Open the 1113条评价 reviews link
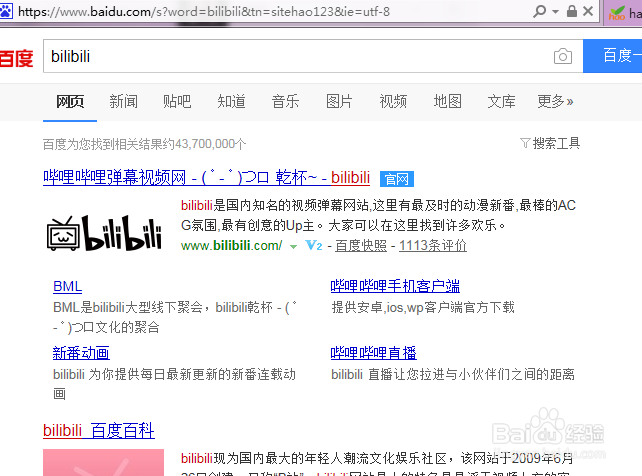This screenshot has width=642, height=476. (433, 245)
